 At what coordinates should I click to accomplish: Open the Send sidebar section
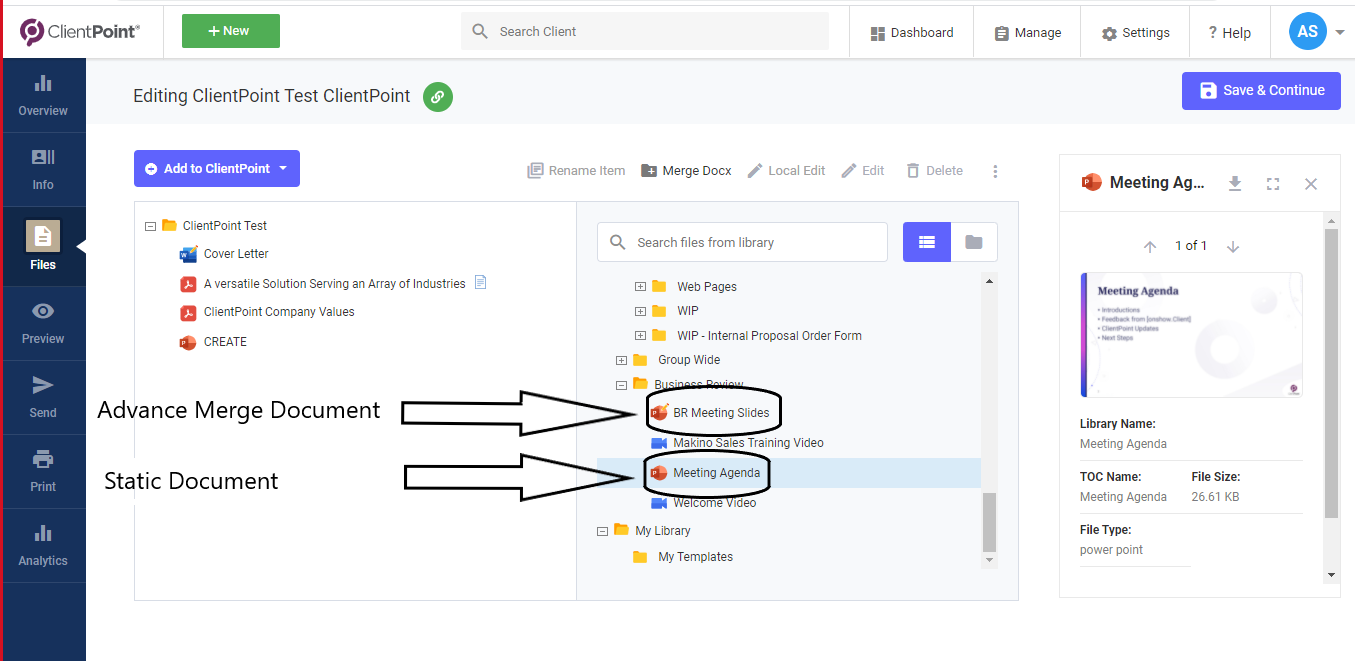point(43,397)
